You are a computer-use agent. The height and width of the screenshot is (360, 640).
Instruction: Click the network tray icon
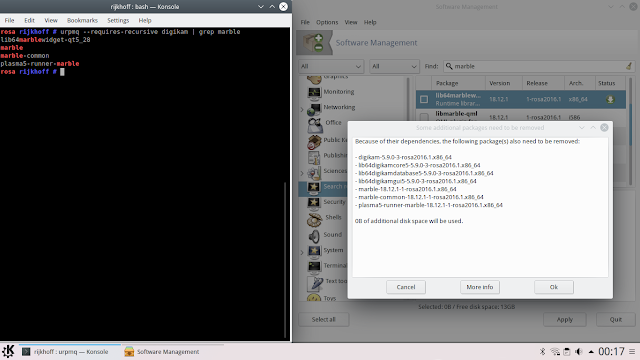tap(555, 351)
